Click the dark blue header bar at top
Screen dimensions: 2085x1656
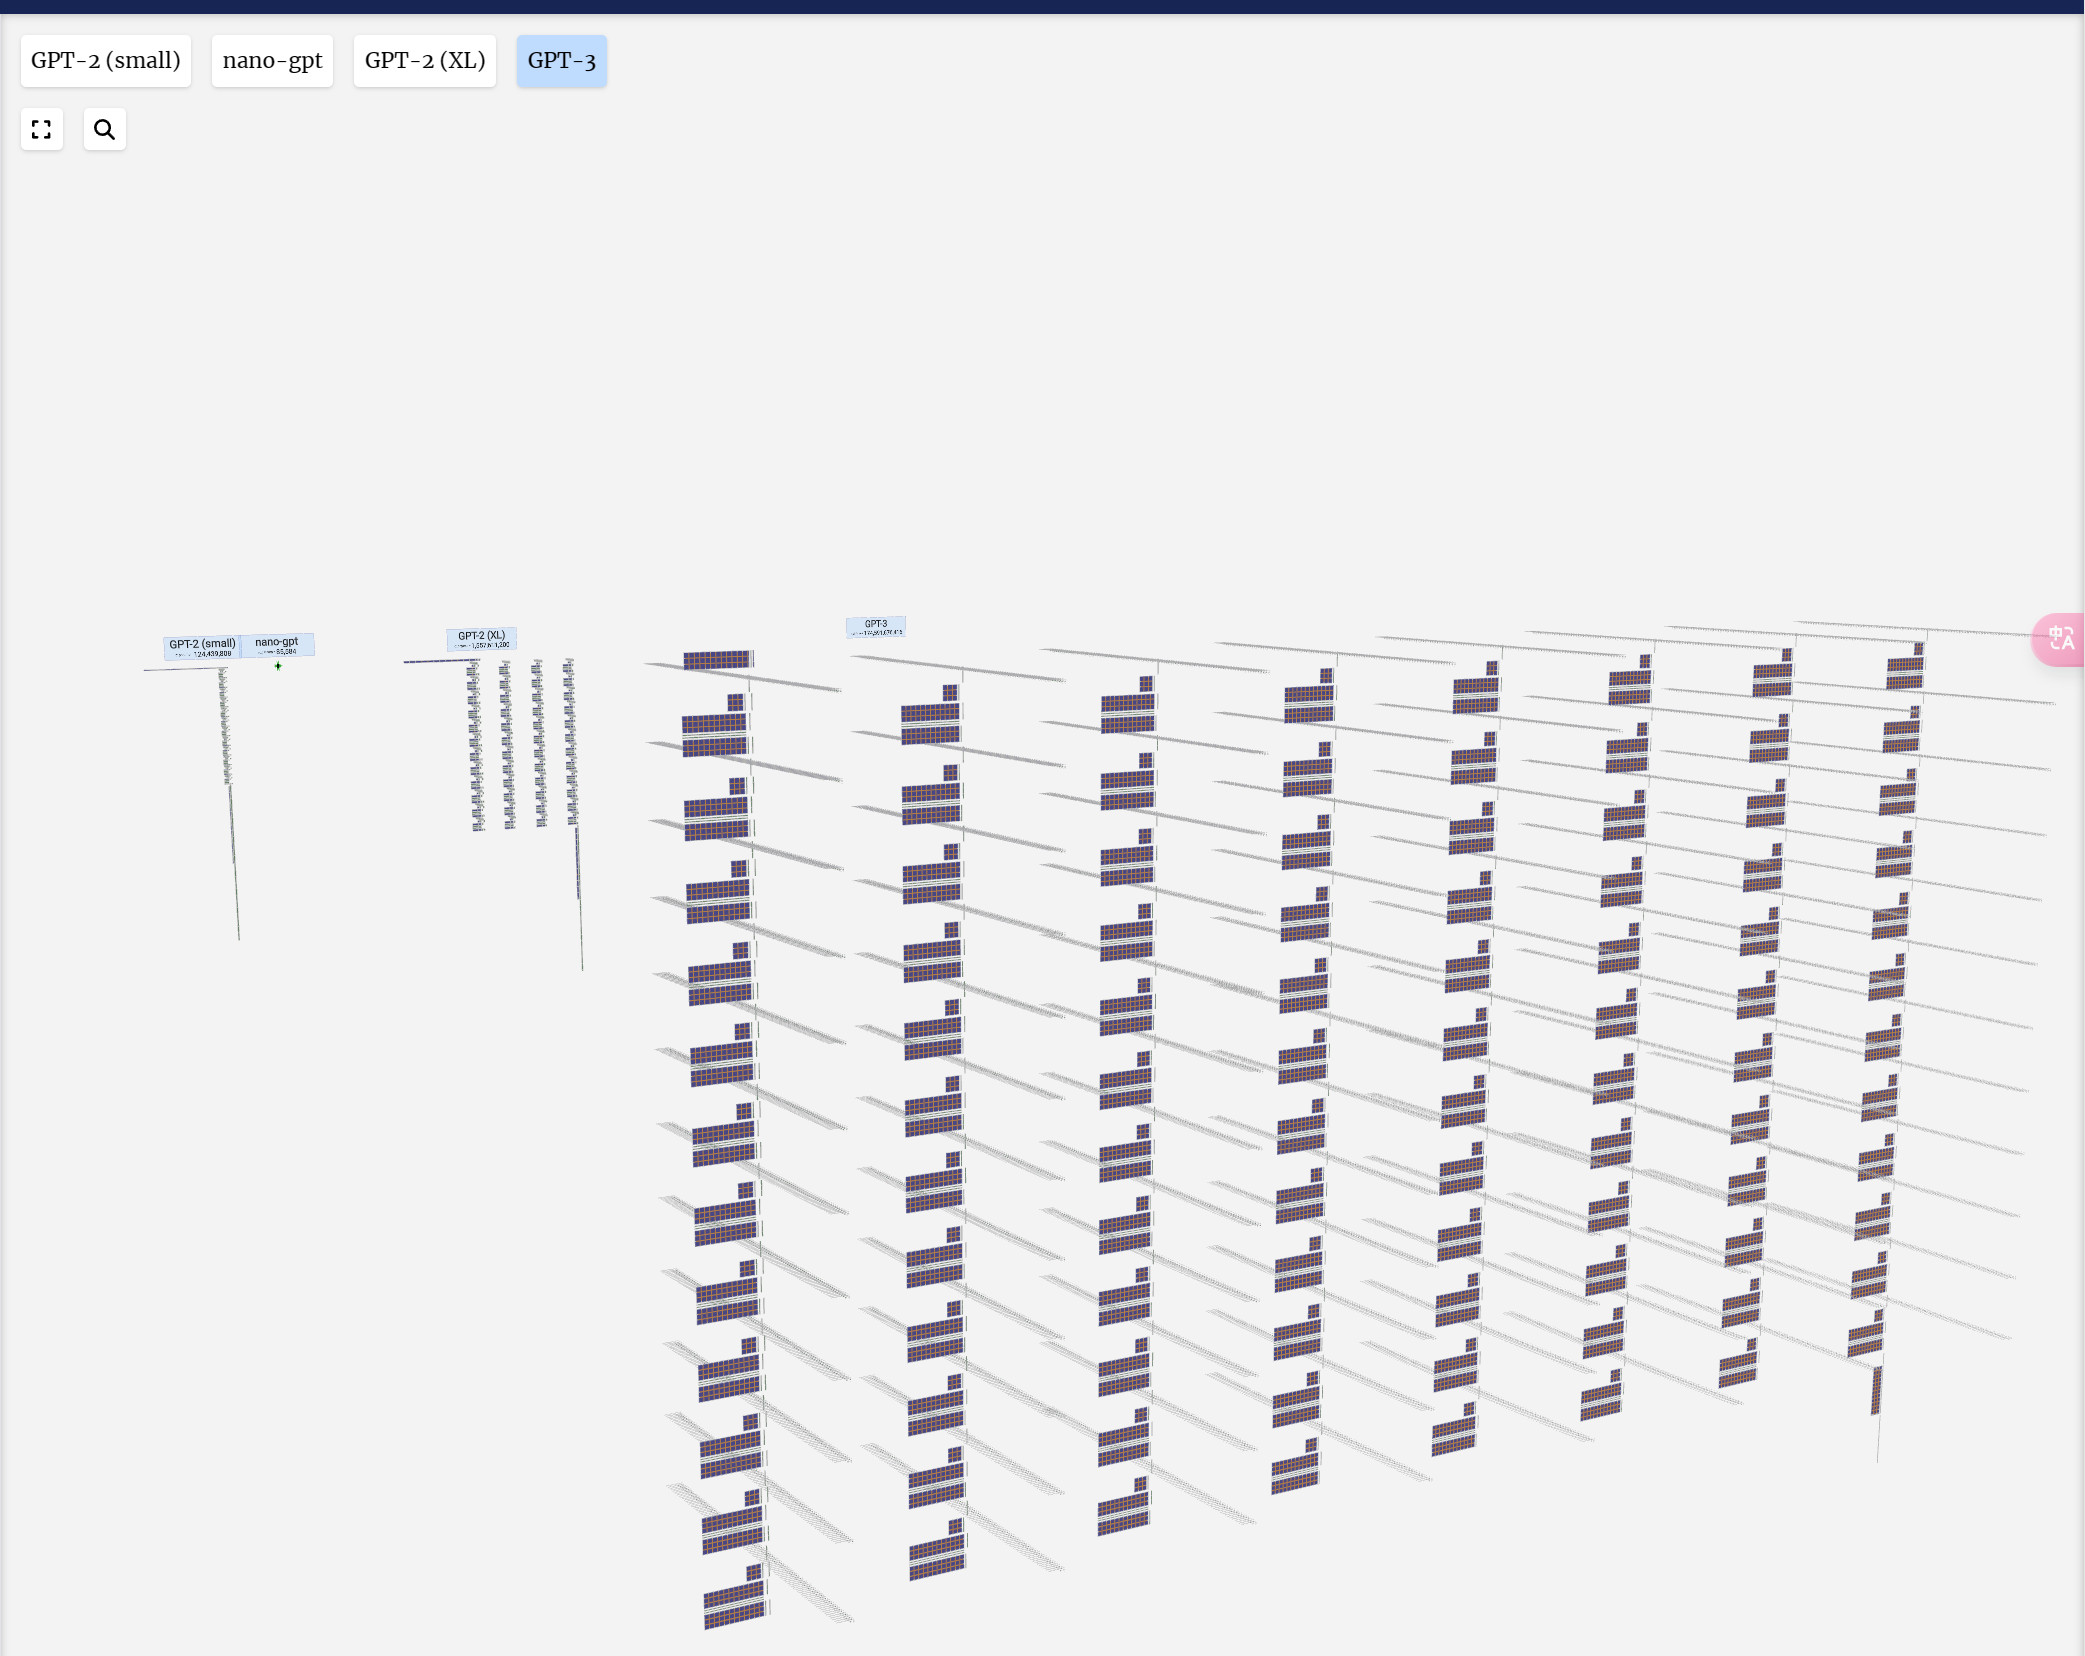[1042, 6]
